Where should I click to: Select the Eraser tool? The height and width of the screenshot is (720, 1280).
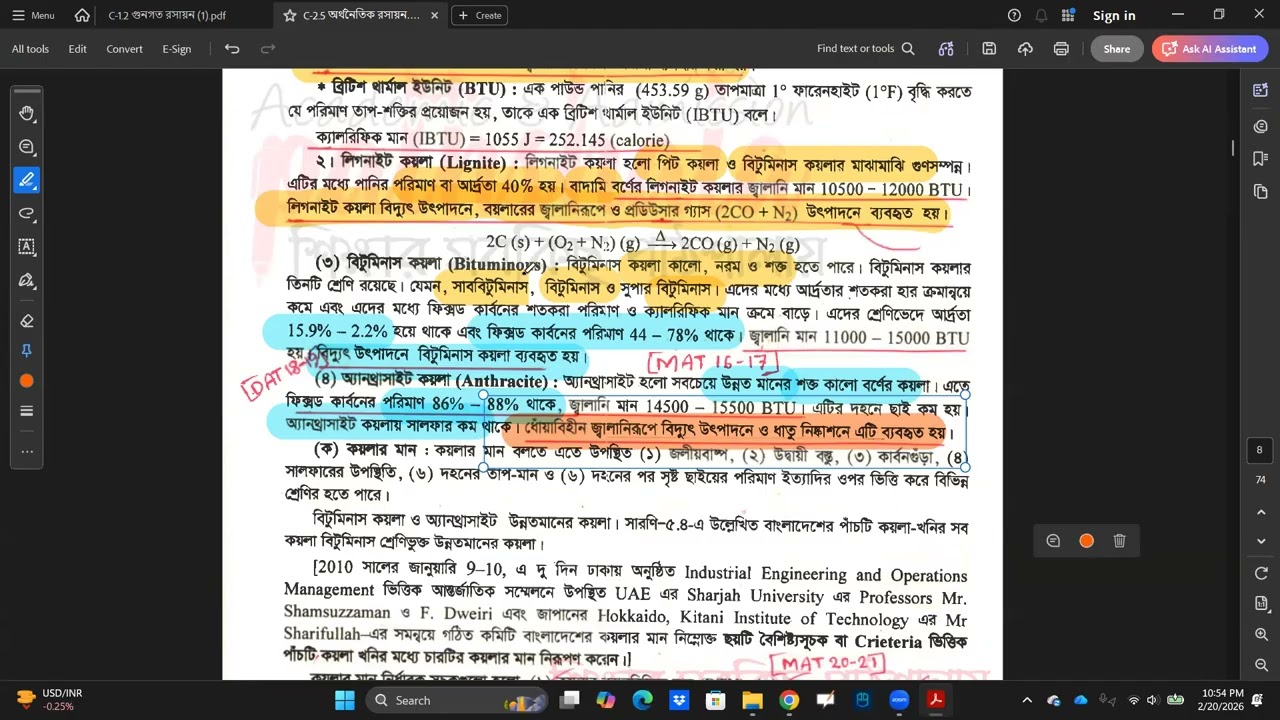(x=27, y=321)
